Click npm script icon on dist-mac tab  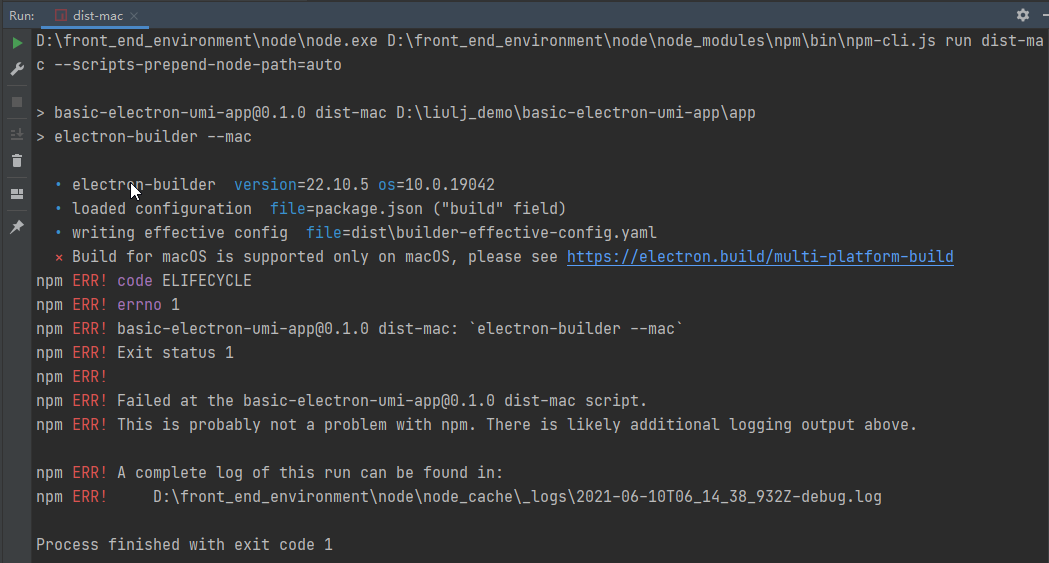pos(61,16)
